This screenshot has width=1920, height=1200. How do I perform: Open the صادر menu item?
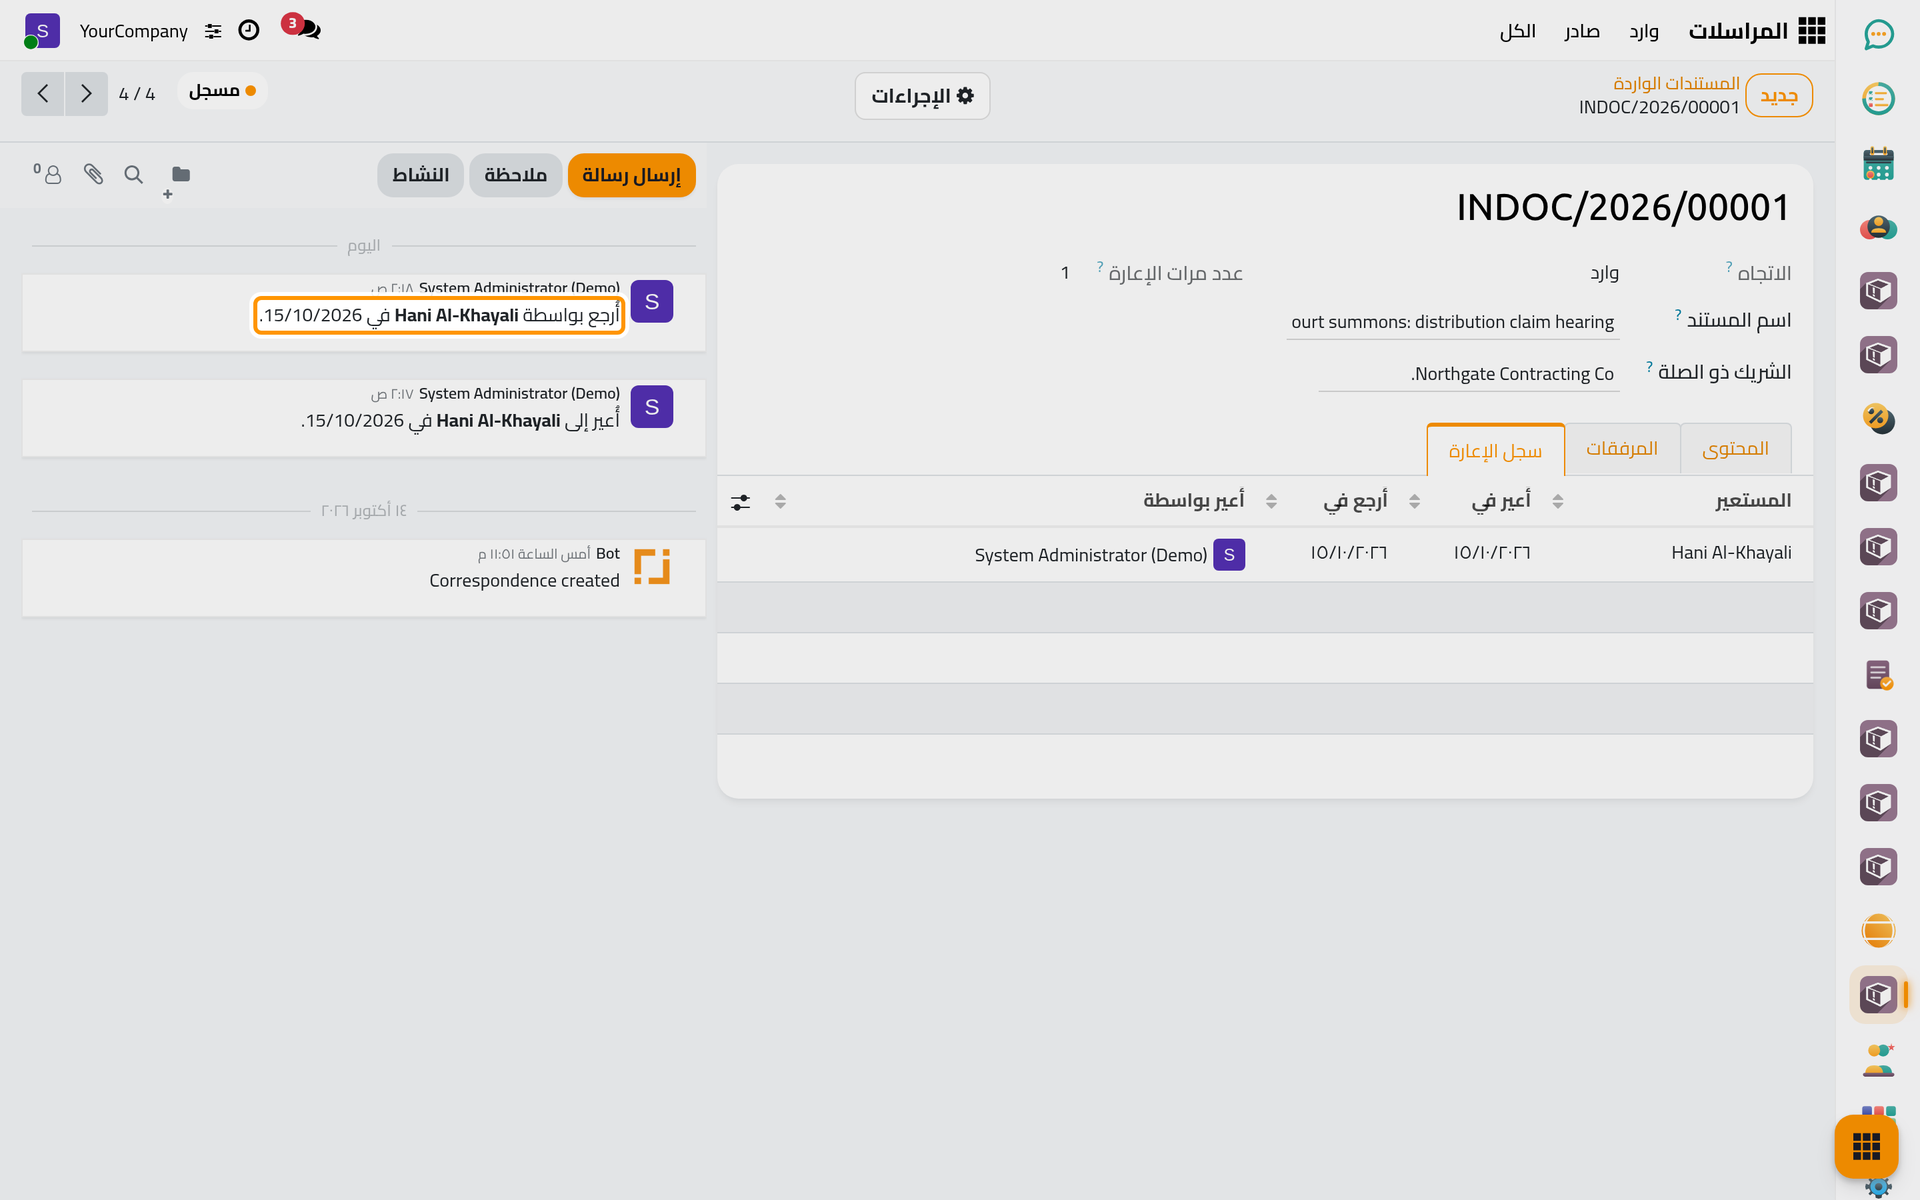pyautogui.click(x=1582, y=31)
